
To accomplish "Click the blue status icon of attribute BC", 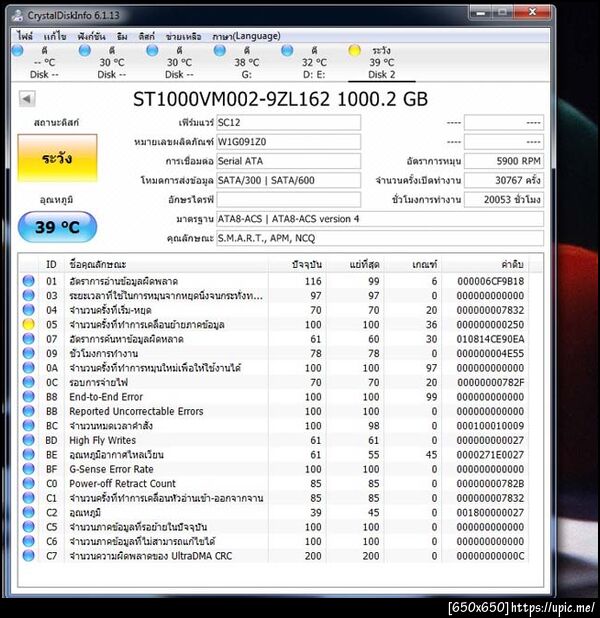I will 28,425.
